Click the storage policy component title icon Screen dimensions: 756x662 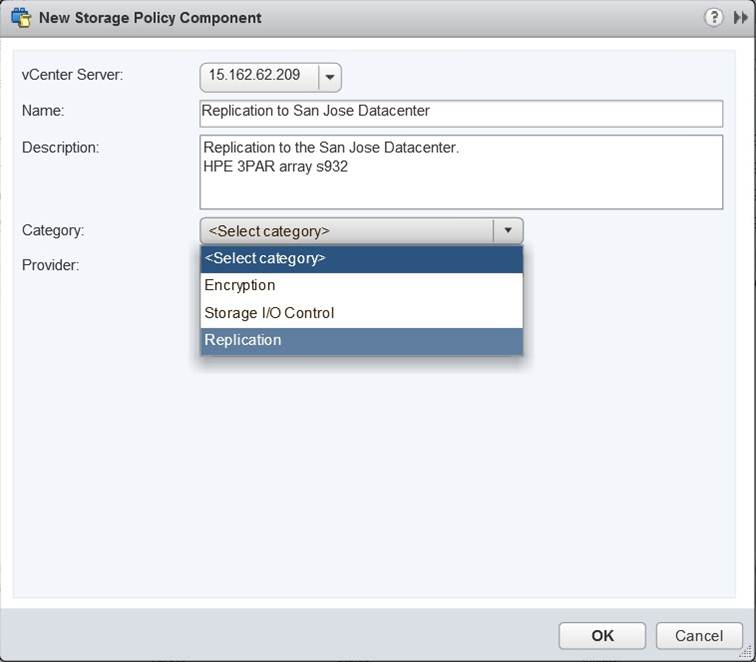(x=20, y=18)
